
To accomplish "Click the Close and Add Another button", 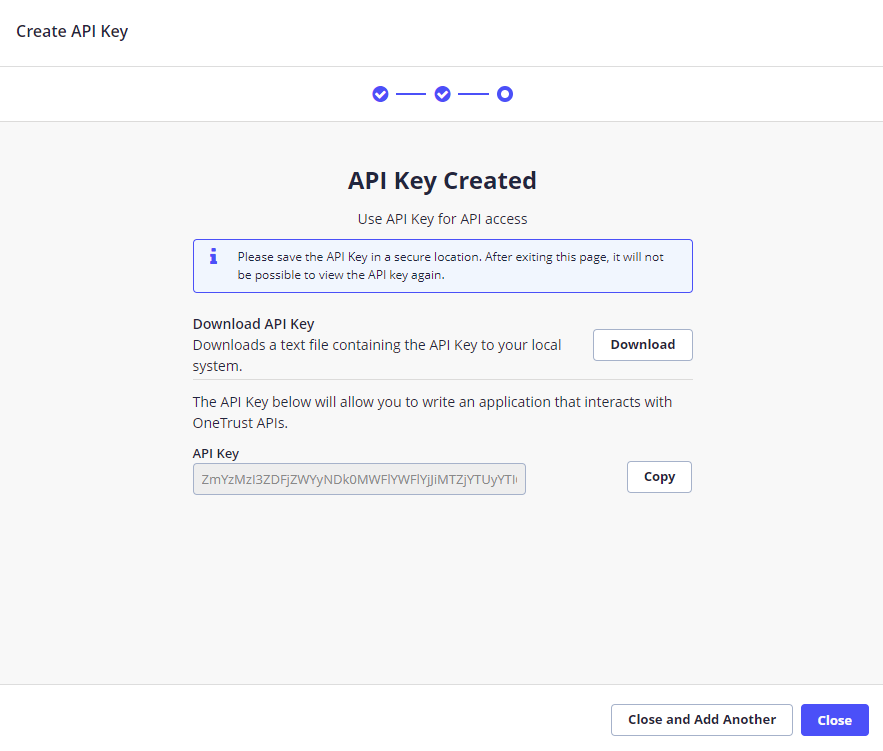I will (x=701, y=719).
